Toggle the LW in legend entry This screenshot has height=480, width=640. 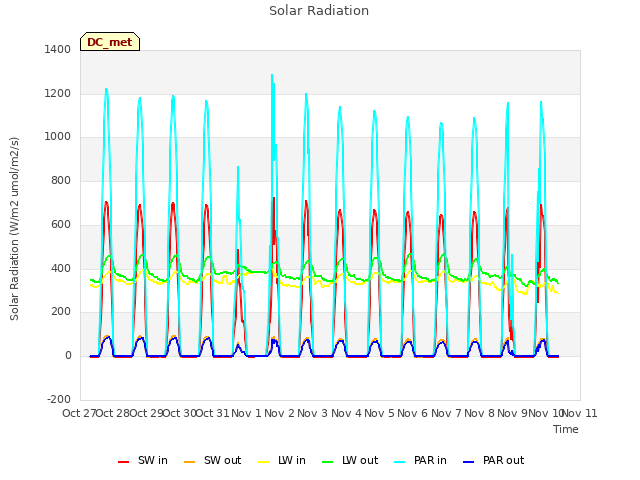tap(282, 460)
